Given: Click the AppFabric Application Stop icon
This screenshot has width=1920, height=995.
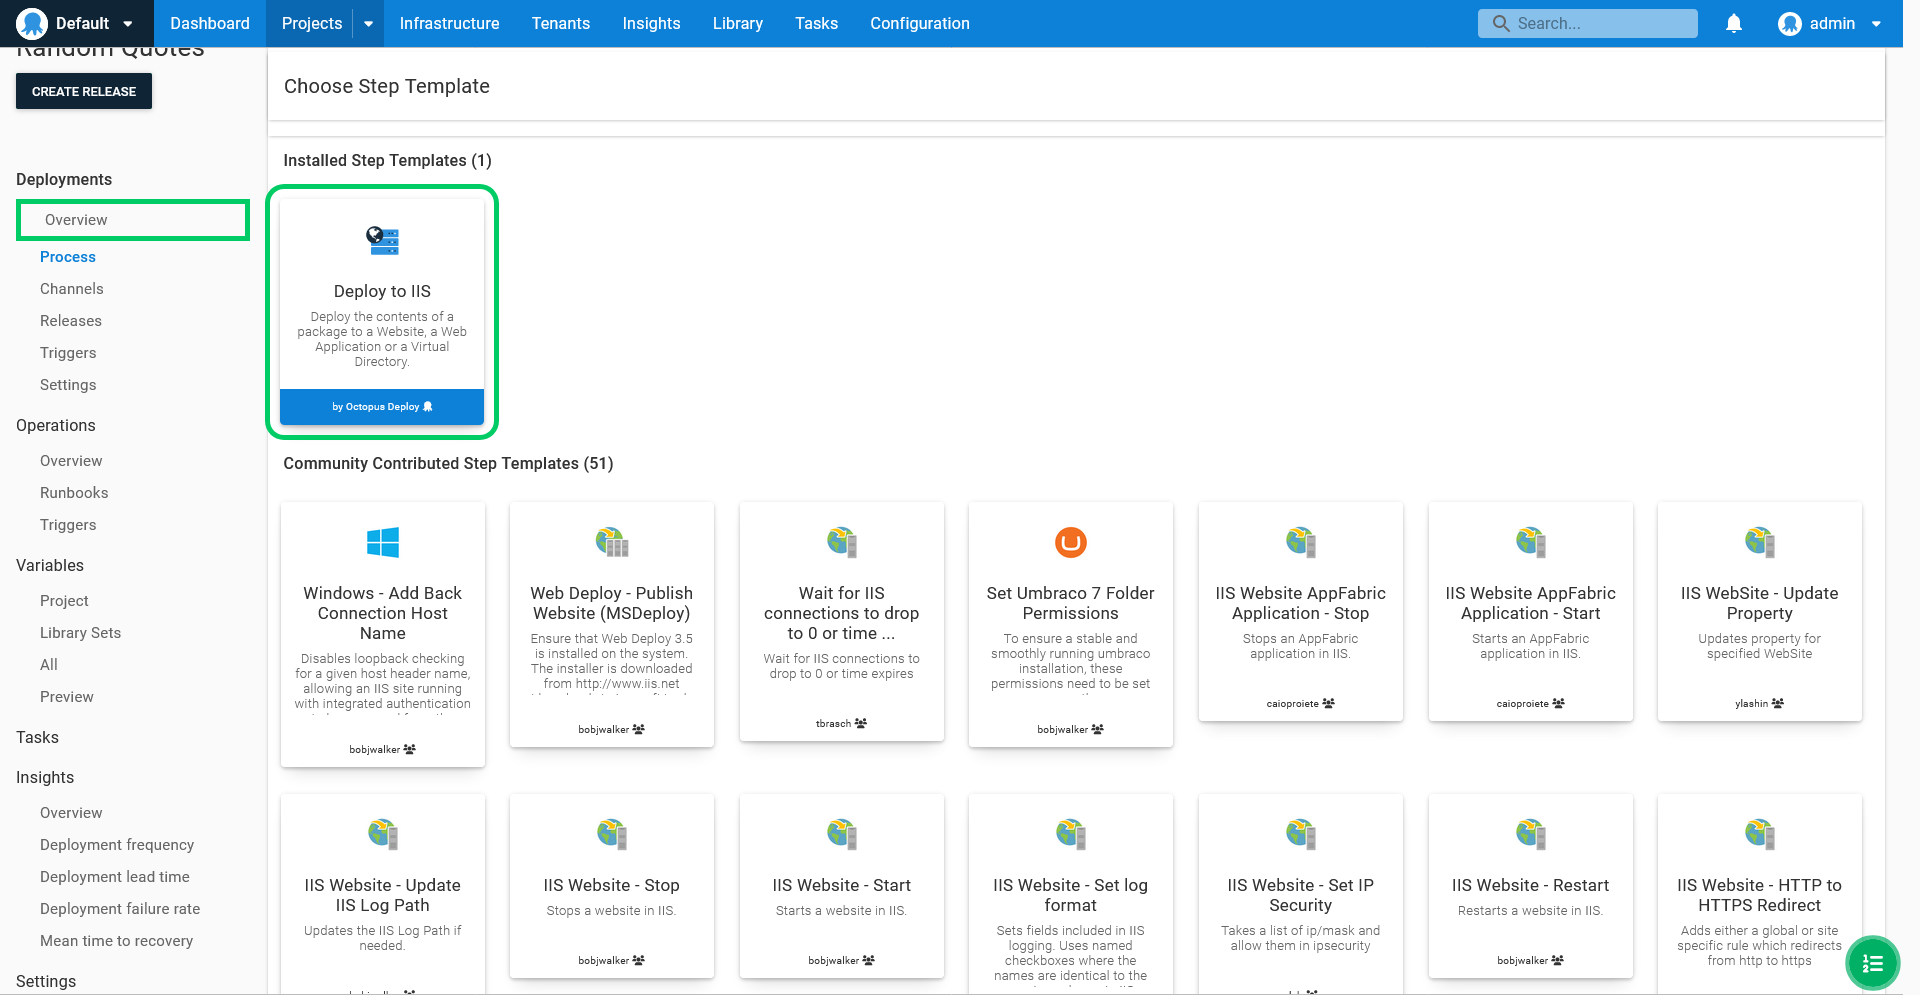Looking at the screenshot, I should click(x=1301, y=542).
